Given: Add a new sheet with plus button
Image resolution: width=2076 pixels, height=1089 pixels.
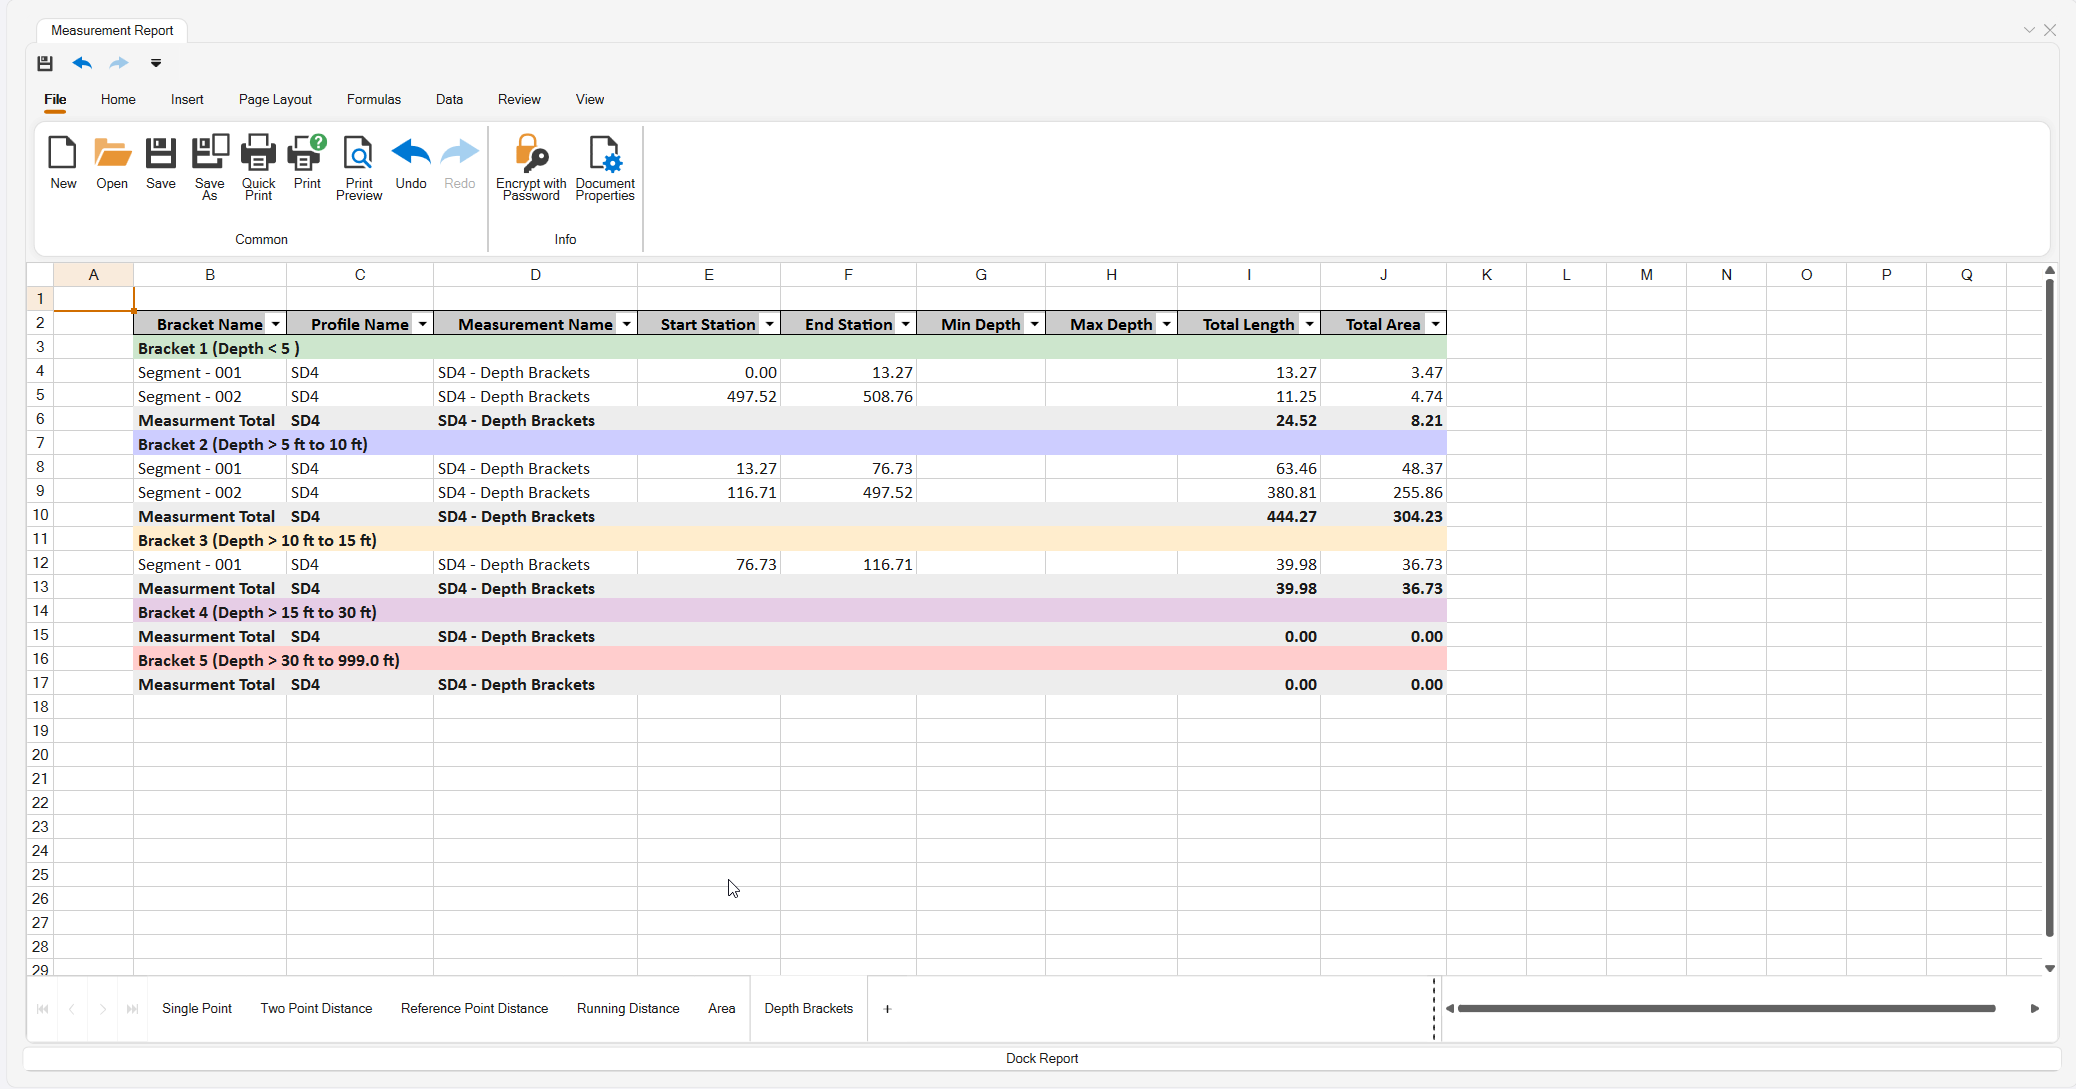Looking at the screenshot, I should [887, 1008].
